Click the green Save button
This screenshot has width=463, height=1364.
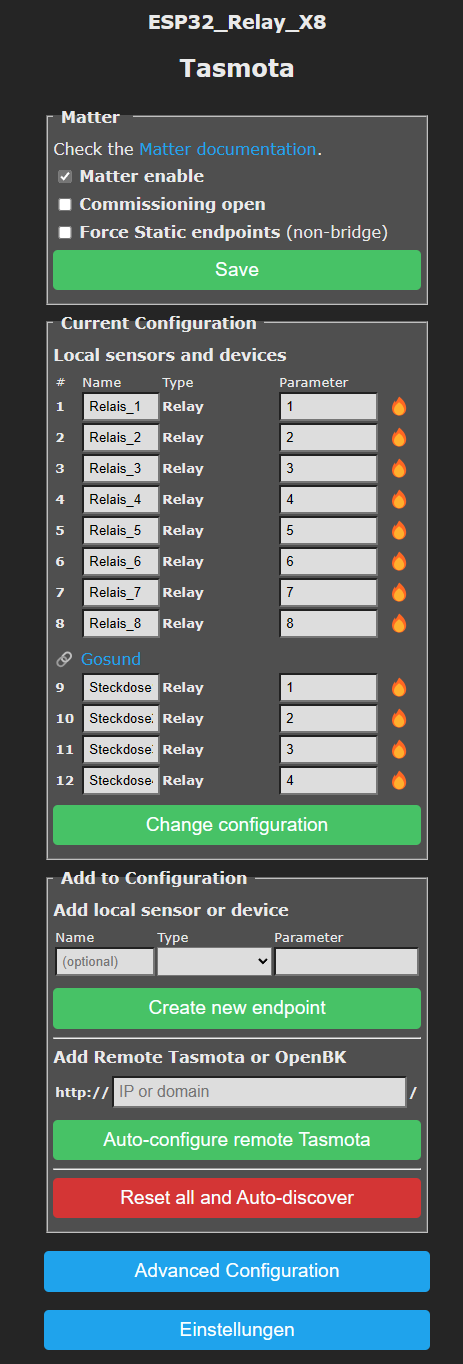tap(237, 270)
